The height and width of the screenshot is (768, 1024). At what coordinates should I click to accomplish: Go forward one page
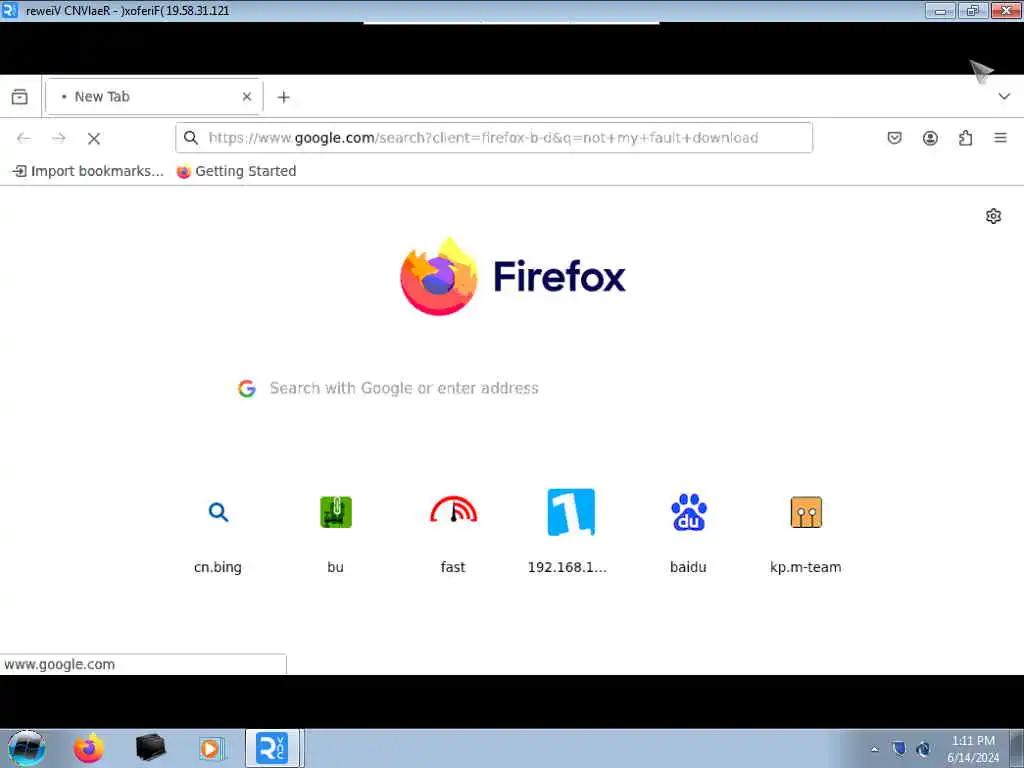click(x=59, y=138)
